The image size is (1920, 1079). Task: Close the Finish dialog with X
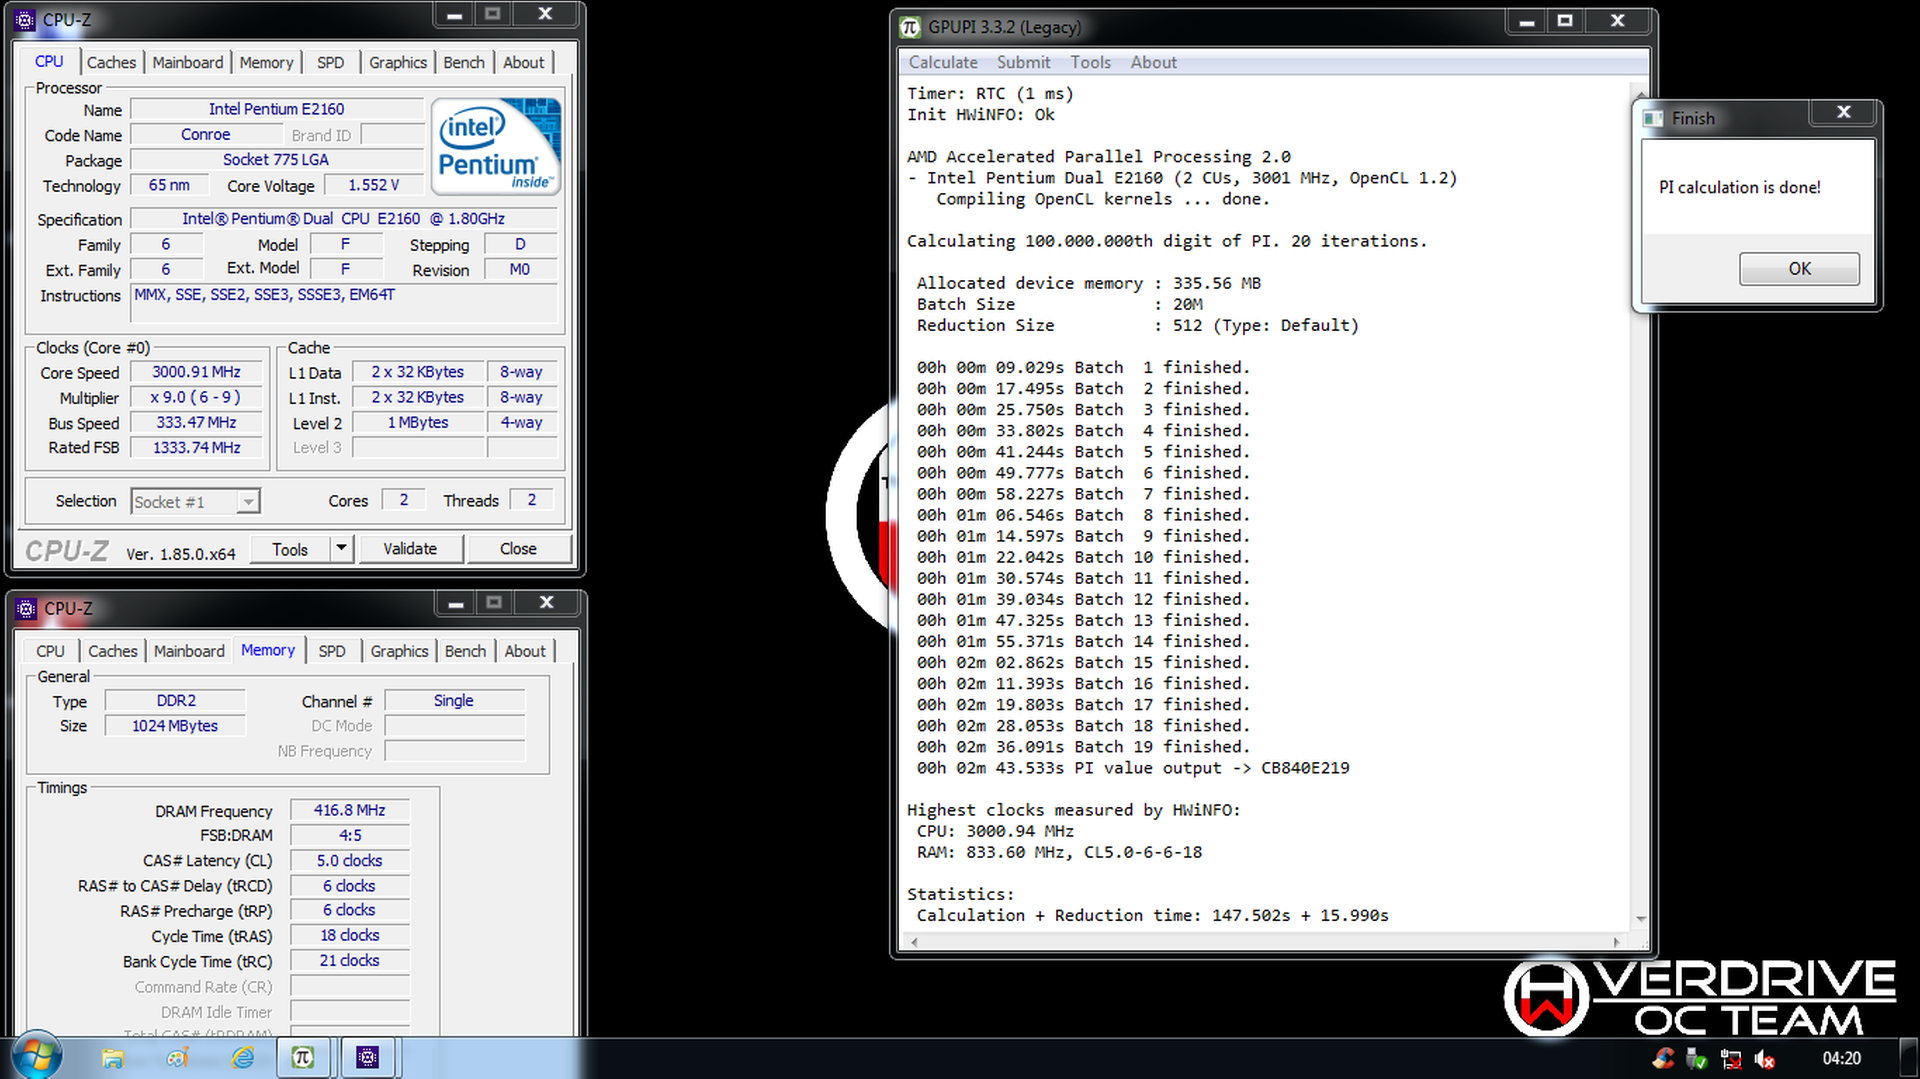1843,112
